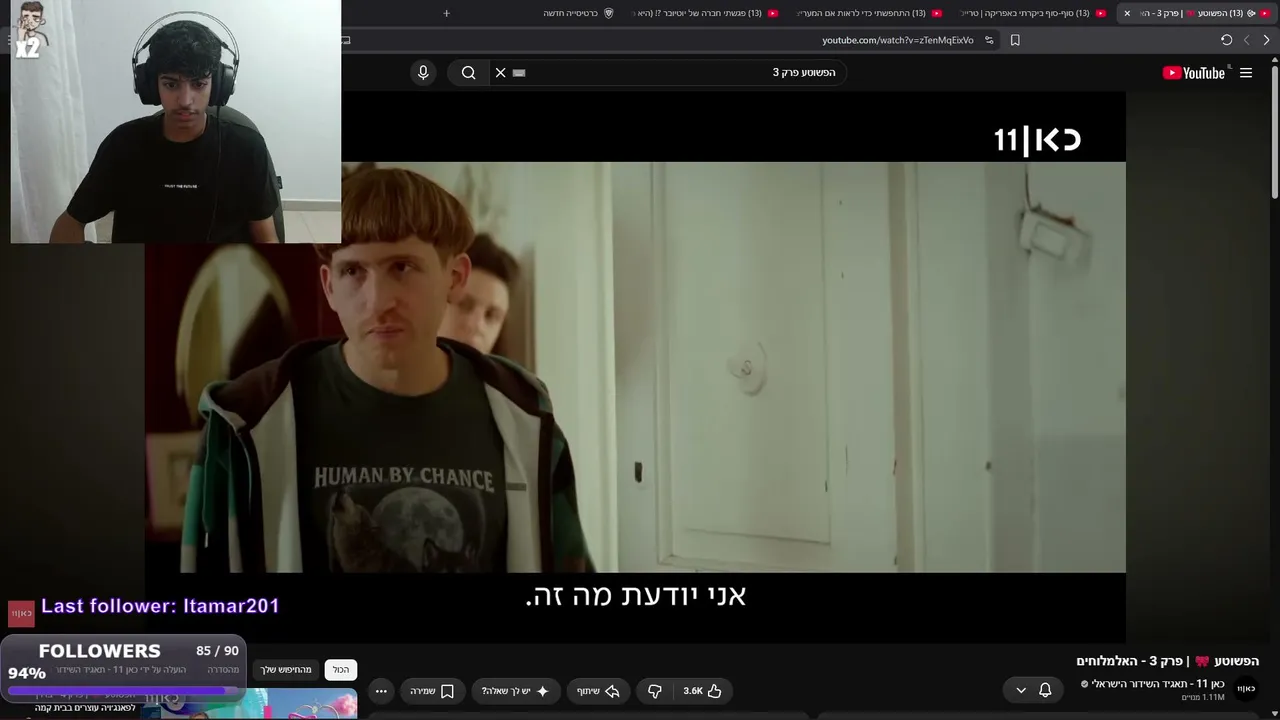Open the notification bell subscription dropdown
The image size is (1280, 720).
pyautogui.click(x=1034, y=690)
